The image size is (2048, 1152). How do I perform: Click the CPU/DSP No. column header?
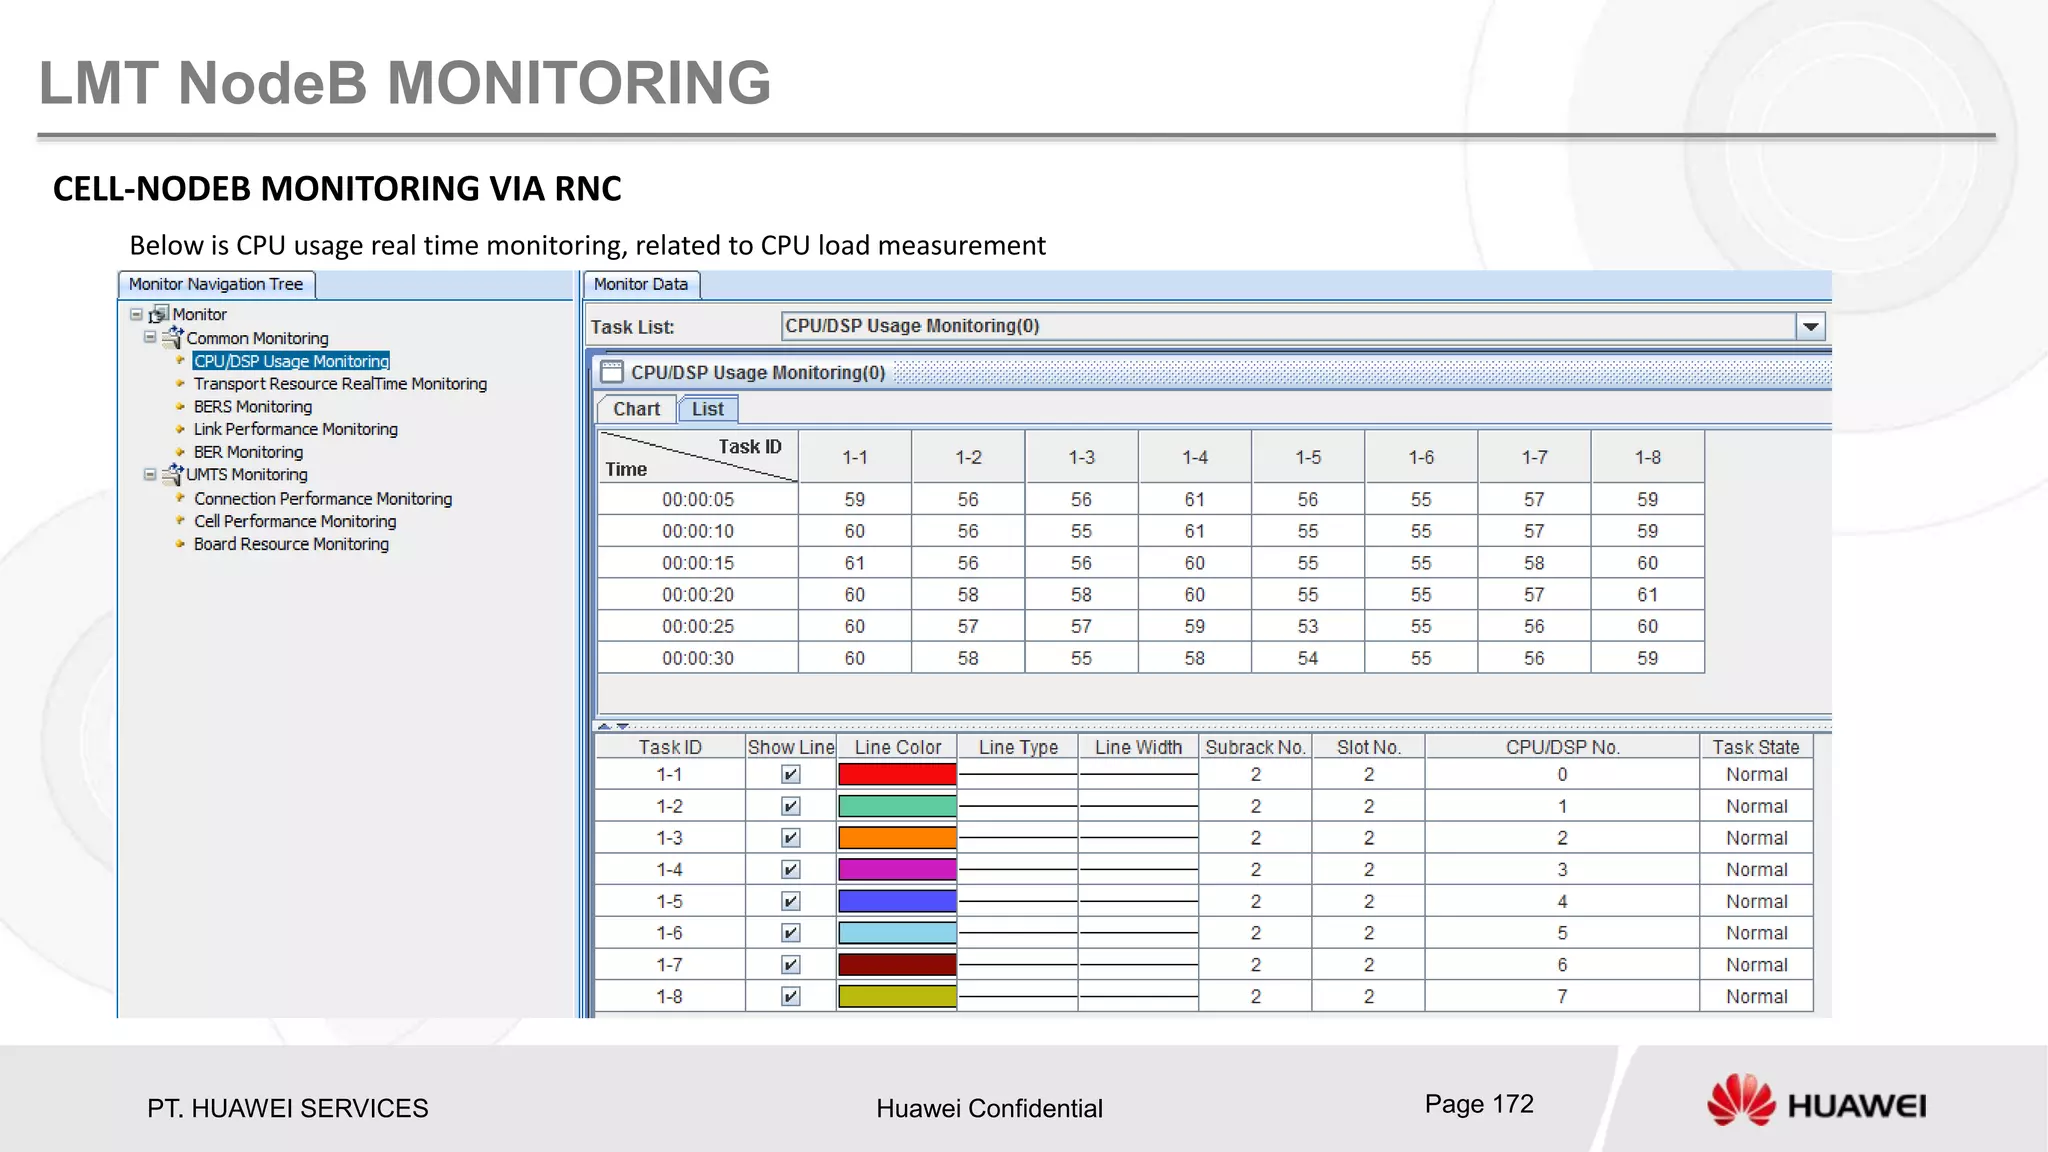[x=1562, y=747]
